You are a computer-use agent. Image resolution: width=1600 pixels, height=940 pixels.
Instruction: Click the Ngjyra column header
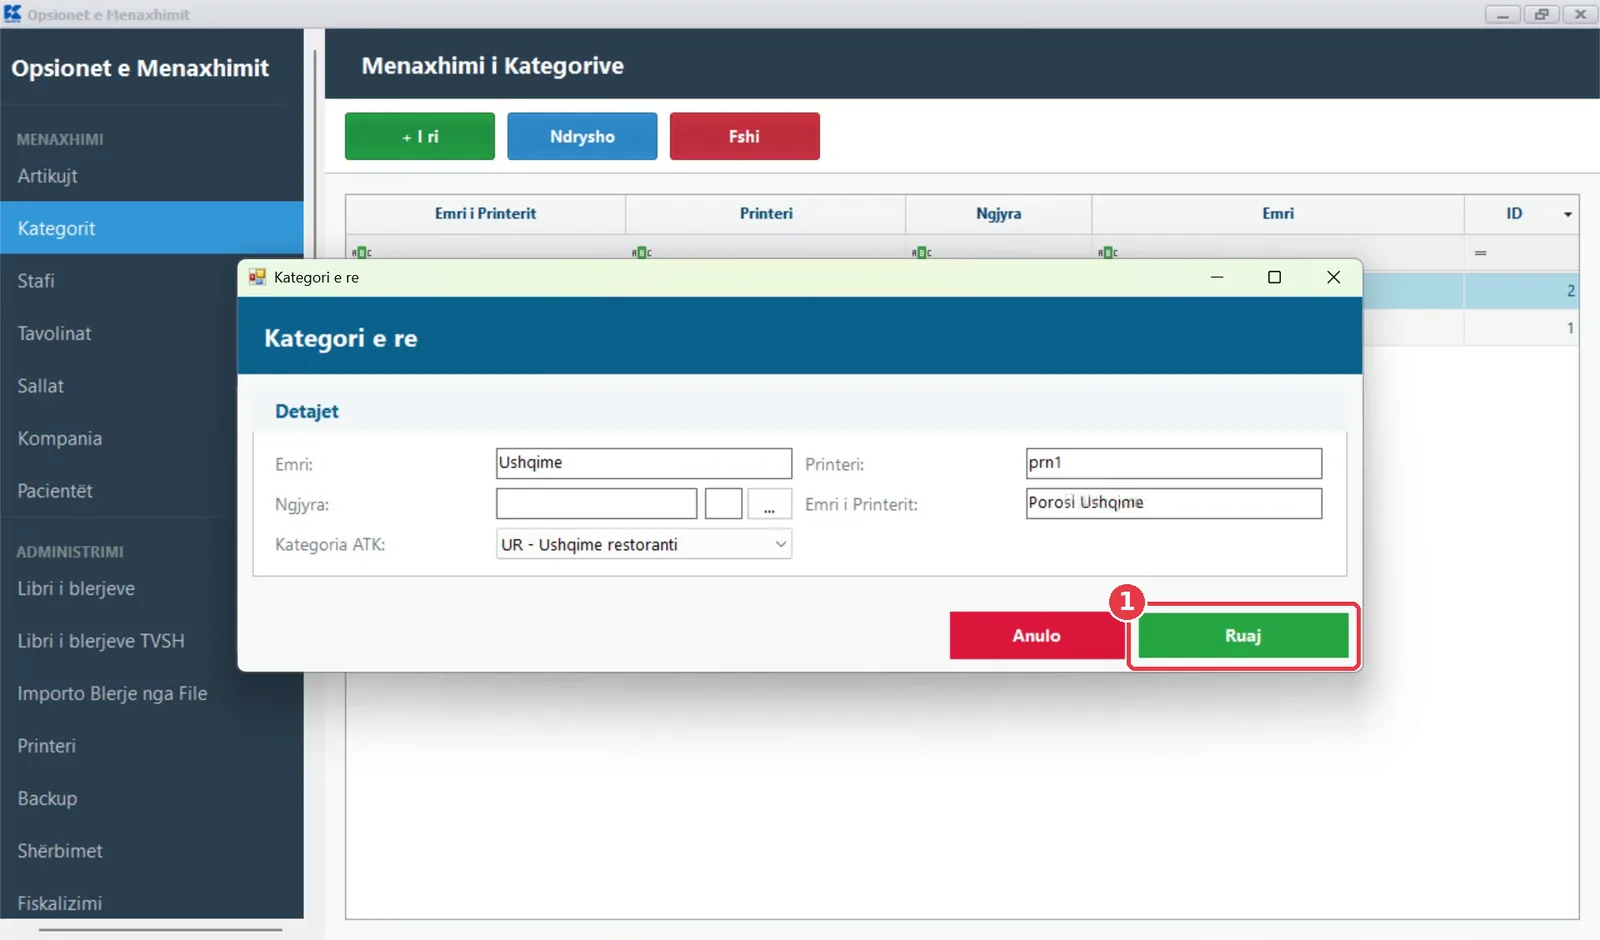pos(999,214)
